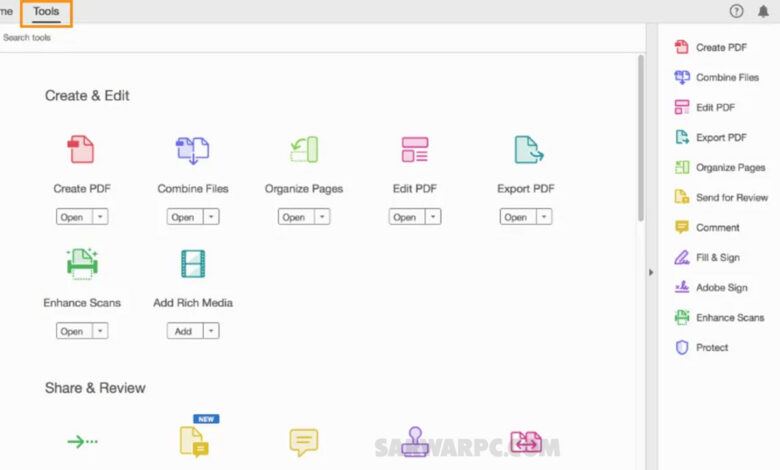Viewport: 780px width, 470px height.
Task: Expand the dropdown arrow beside Organize Pages Open
Action: [322, 217]
